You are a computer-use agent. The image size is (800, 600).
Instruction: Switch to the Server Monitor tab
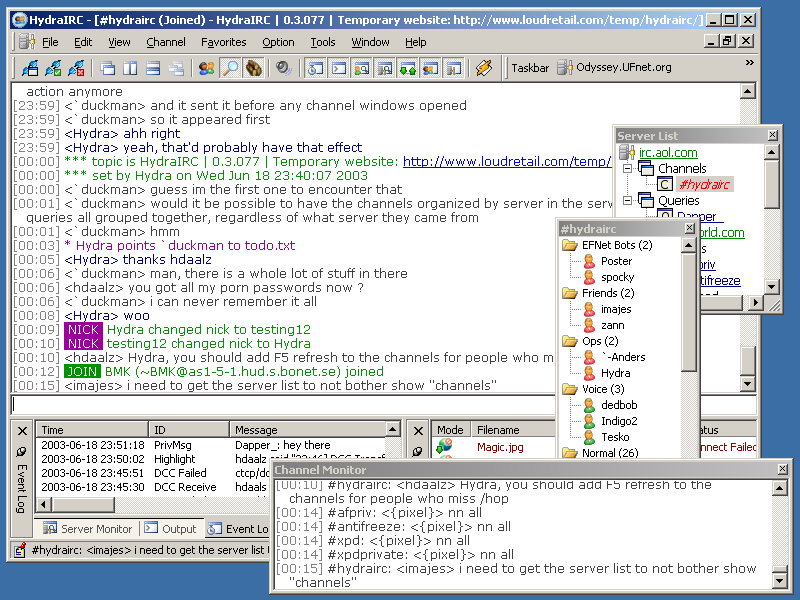click(x=88, y=529)
